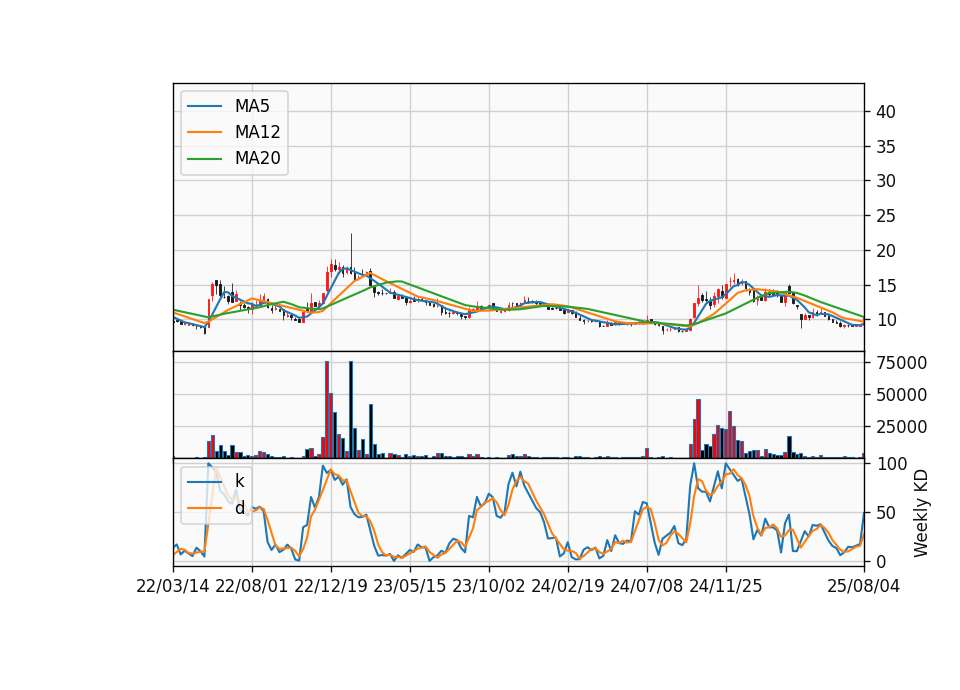
Task: Click the price axis value 25
Action: pos(886,216)
